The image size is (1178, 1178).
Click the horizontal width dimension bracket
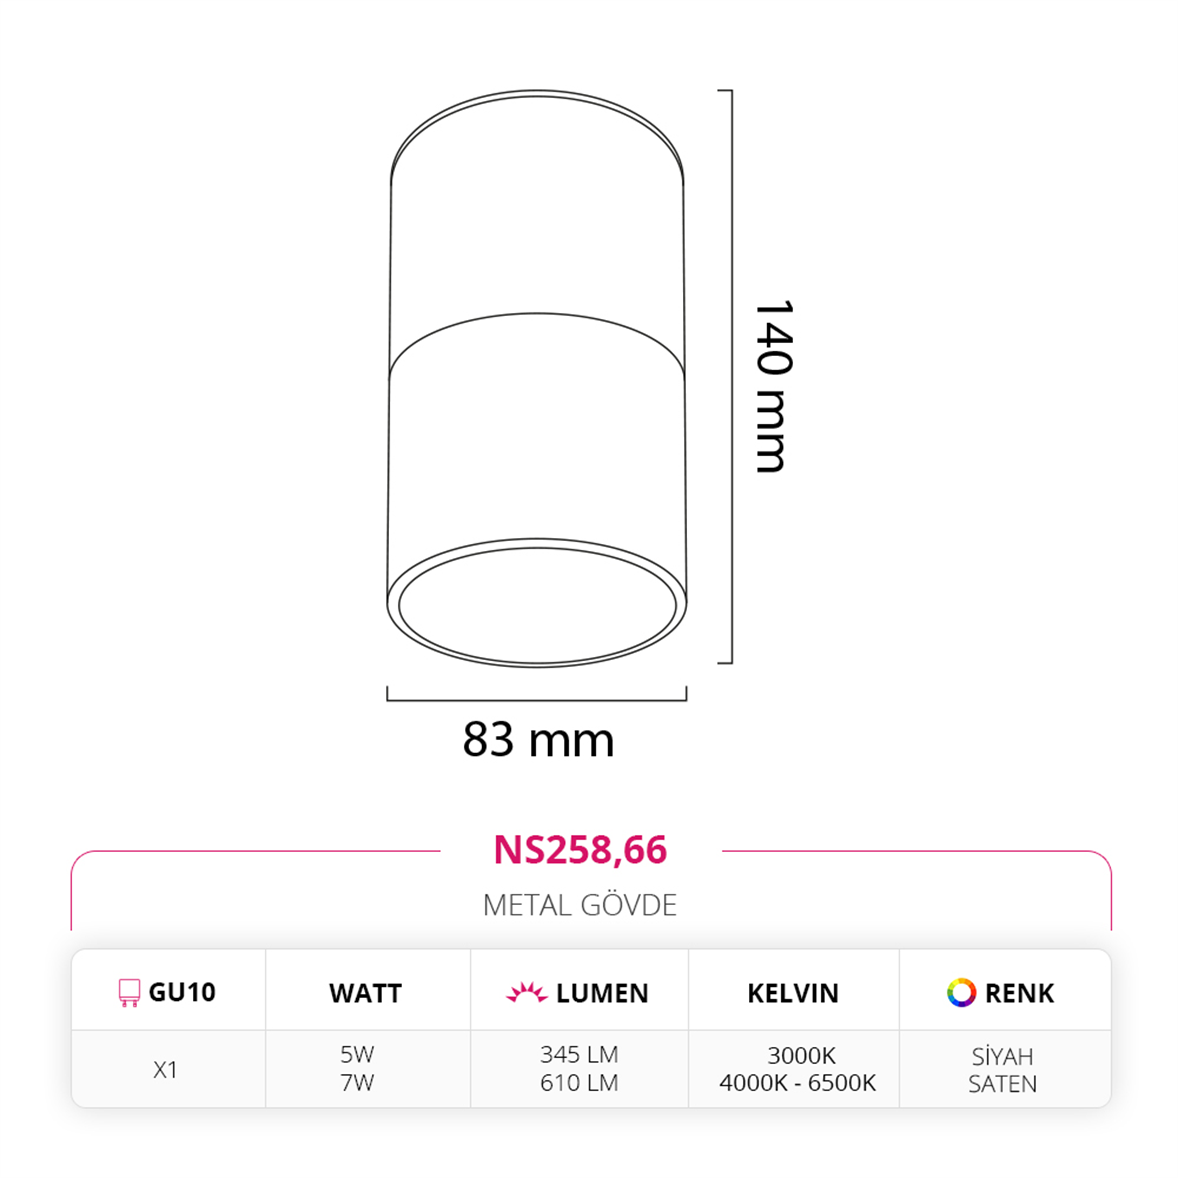coord(536,694)
